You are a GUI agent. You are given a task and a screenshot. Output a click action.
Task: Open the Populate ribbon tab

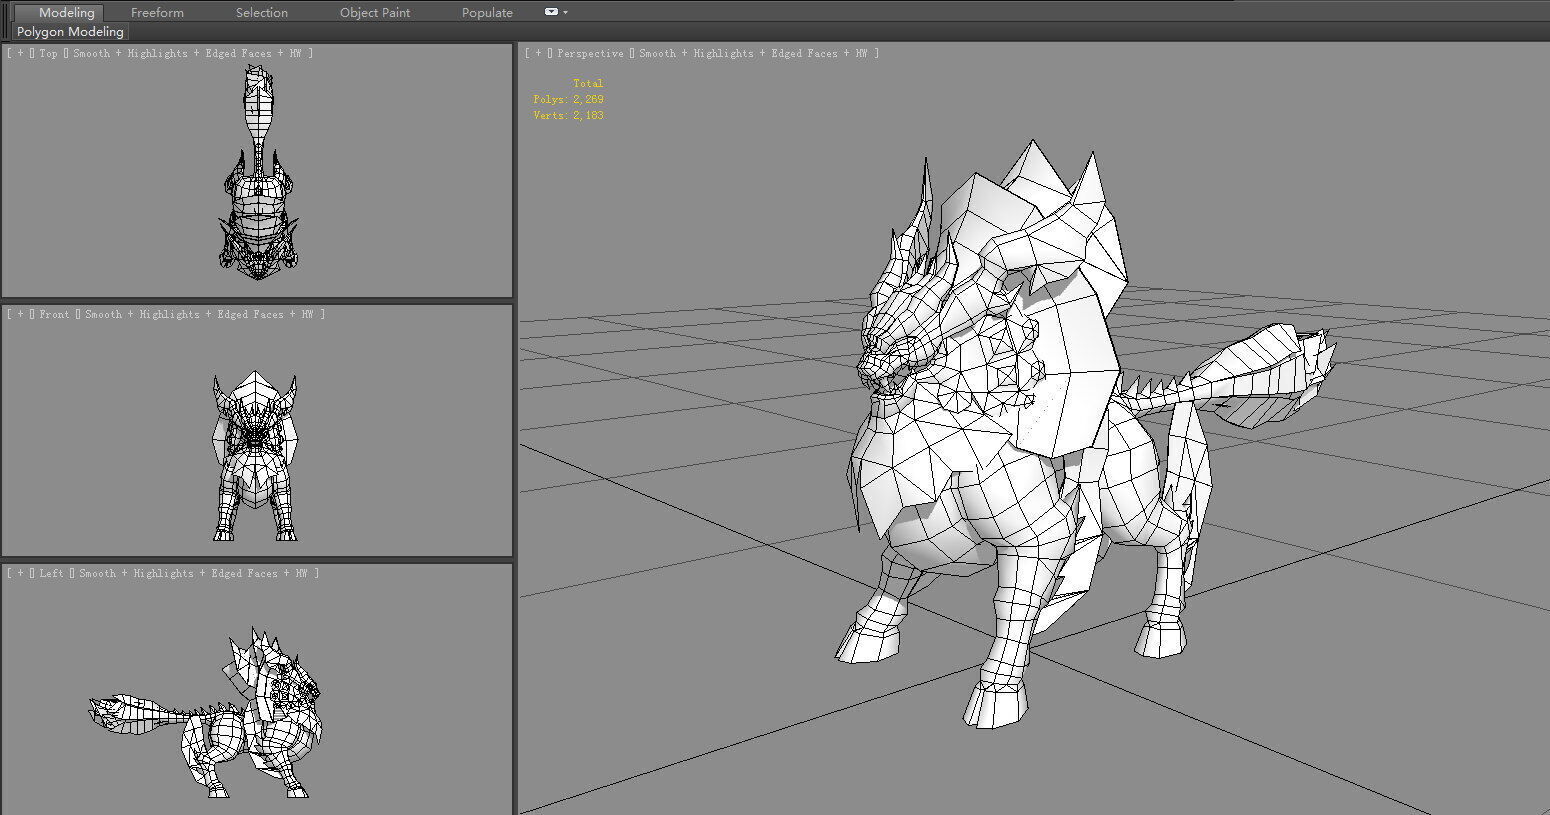click(x=487, y=12)
